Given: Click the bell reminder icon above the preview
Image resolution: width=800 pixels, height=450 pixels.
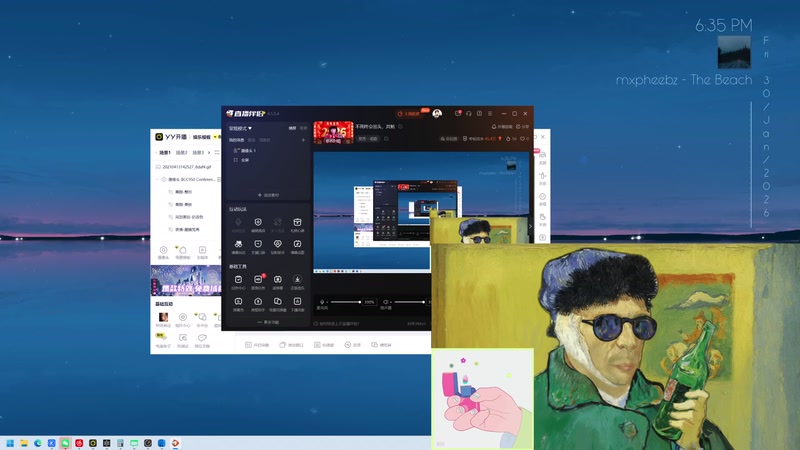Looking at the screenshot, I should point(502,127).
